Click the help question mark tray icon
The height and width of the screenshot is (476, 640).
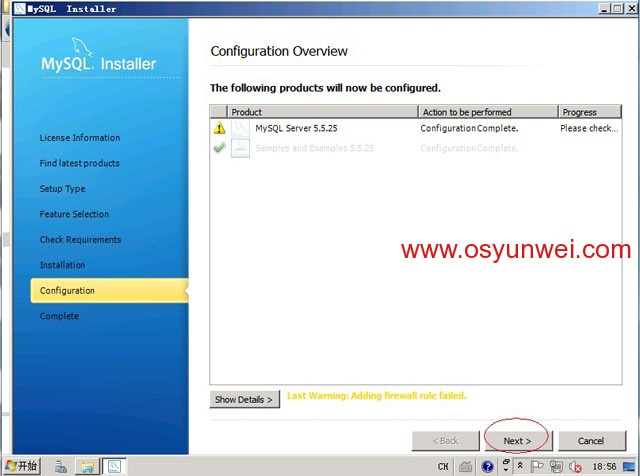coord(488,466)
